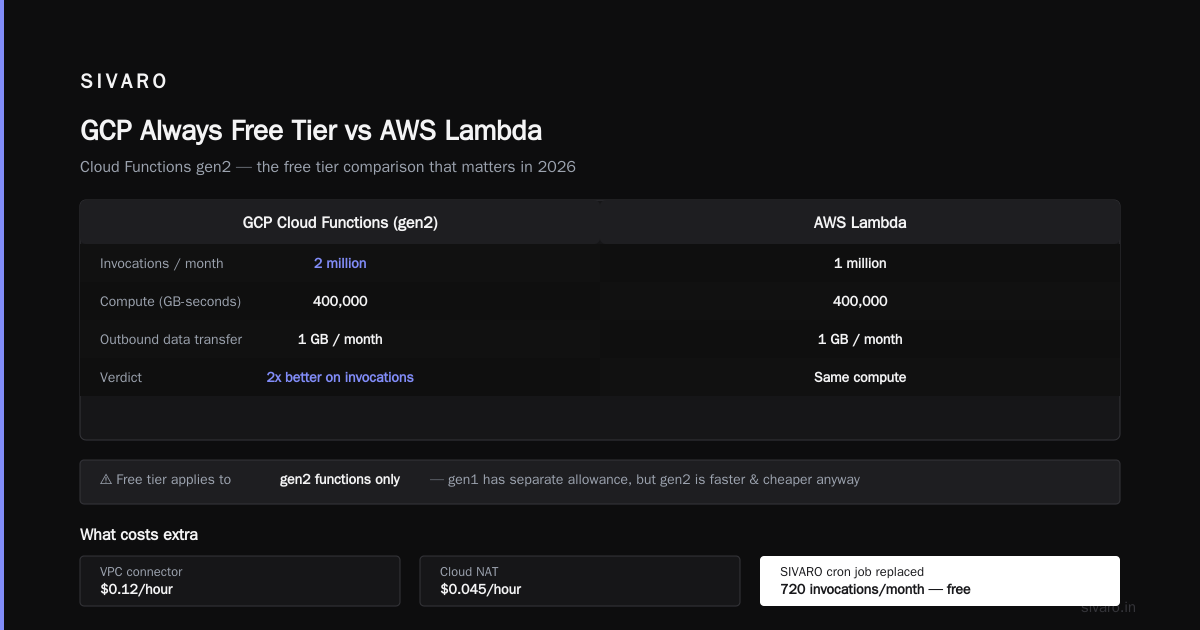
Task: Click the '$0.045/hour' price
Action: (x=480, y=589)
